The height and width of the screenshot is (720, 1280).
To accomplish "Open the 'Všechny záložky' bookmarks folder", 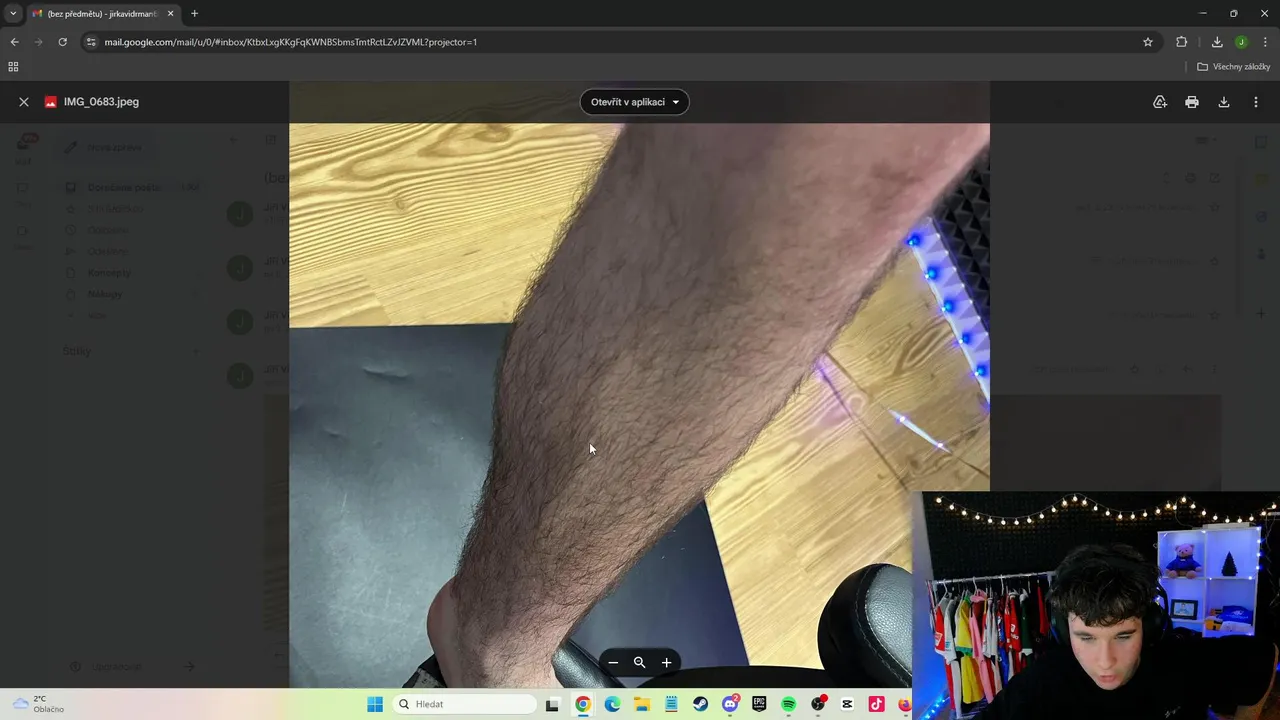I will click(x=1234, y=67).
